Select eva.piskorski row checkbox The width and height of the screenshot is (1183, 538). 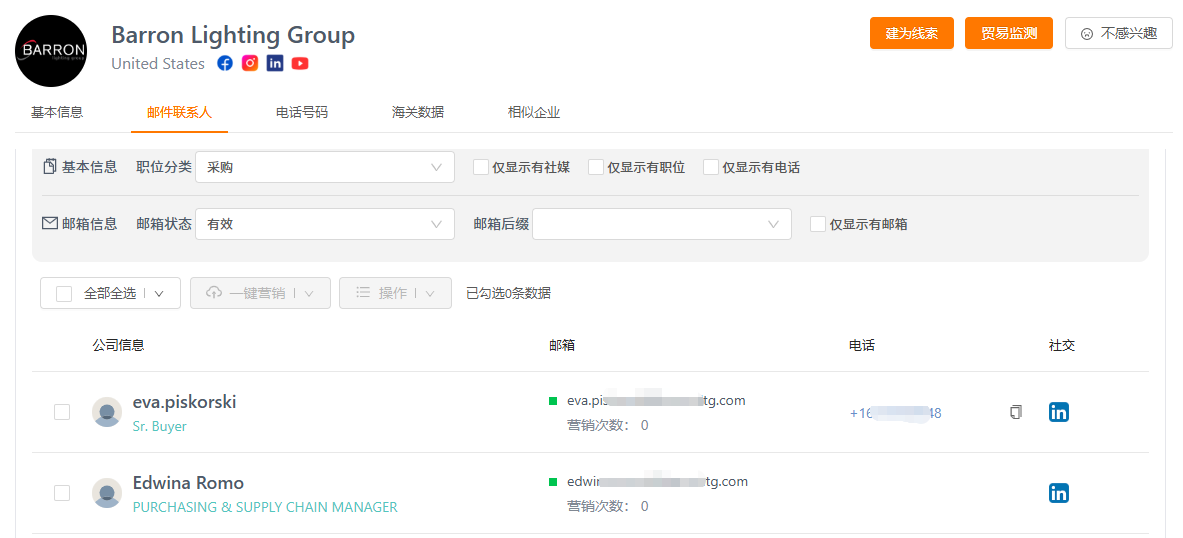(x=62, y=412)
